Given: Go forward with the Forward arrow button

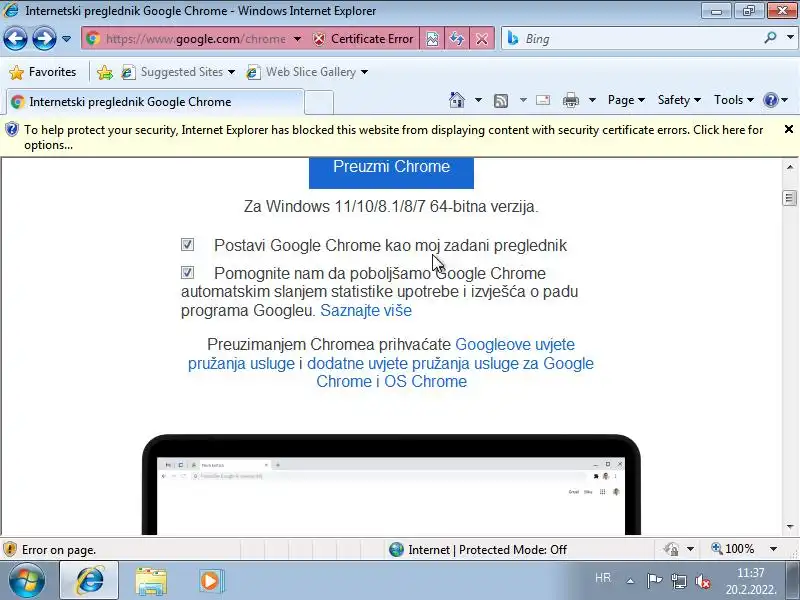Looking at the screenshot, I should (x=44, y=39).
